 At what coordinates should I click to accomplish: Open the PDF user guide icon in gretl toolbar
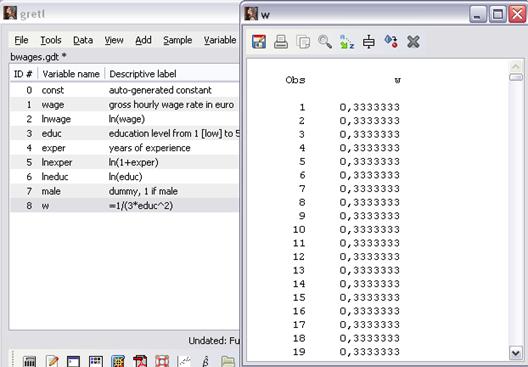[x=140, y=361]
